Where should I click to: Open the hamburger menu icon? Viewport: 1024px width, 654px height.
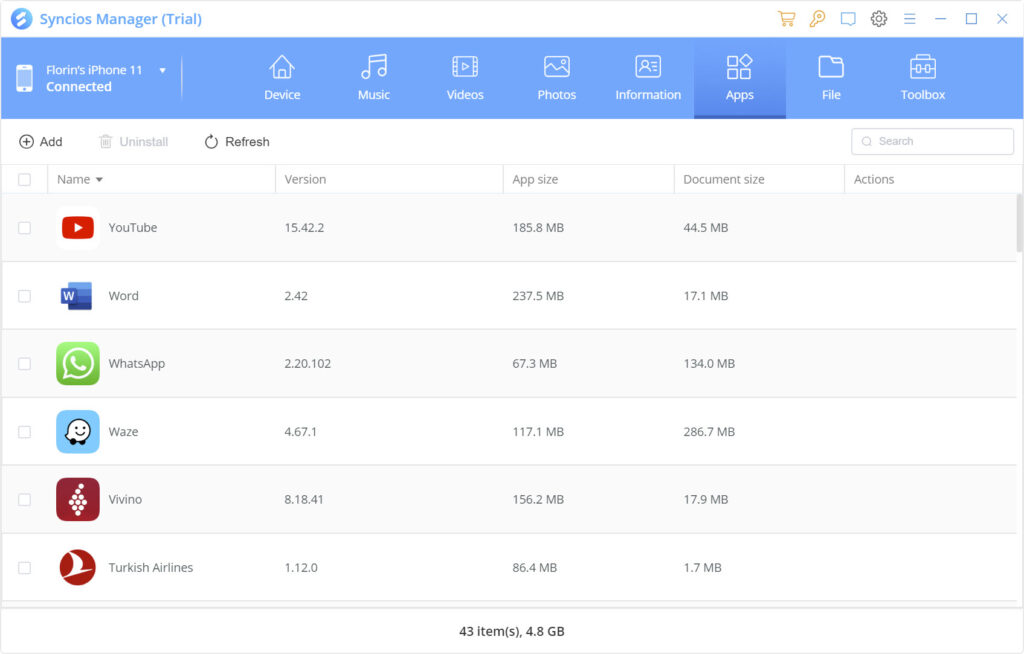click(x=910, y=19)
